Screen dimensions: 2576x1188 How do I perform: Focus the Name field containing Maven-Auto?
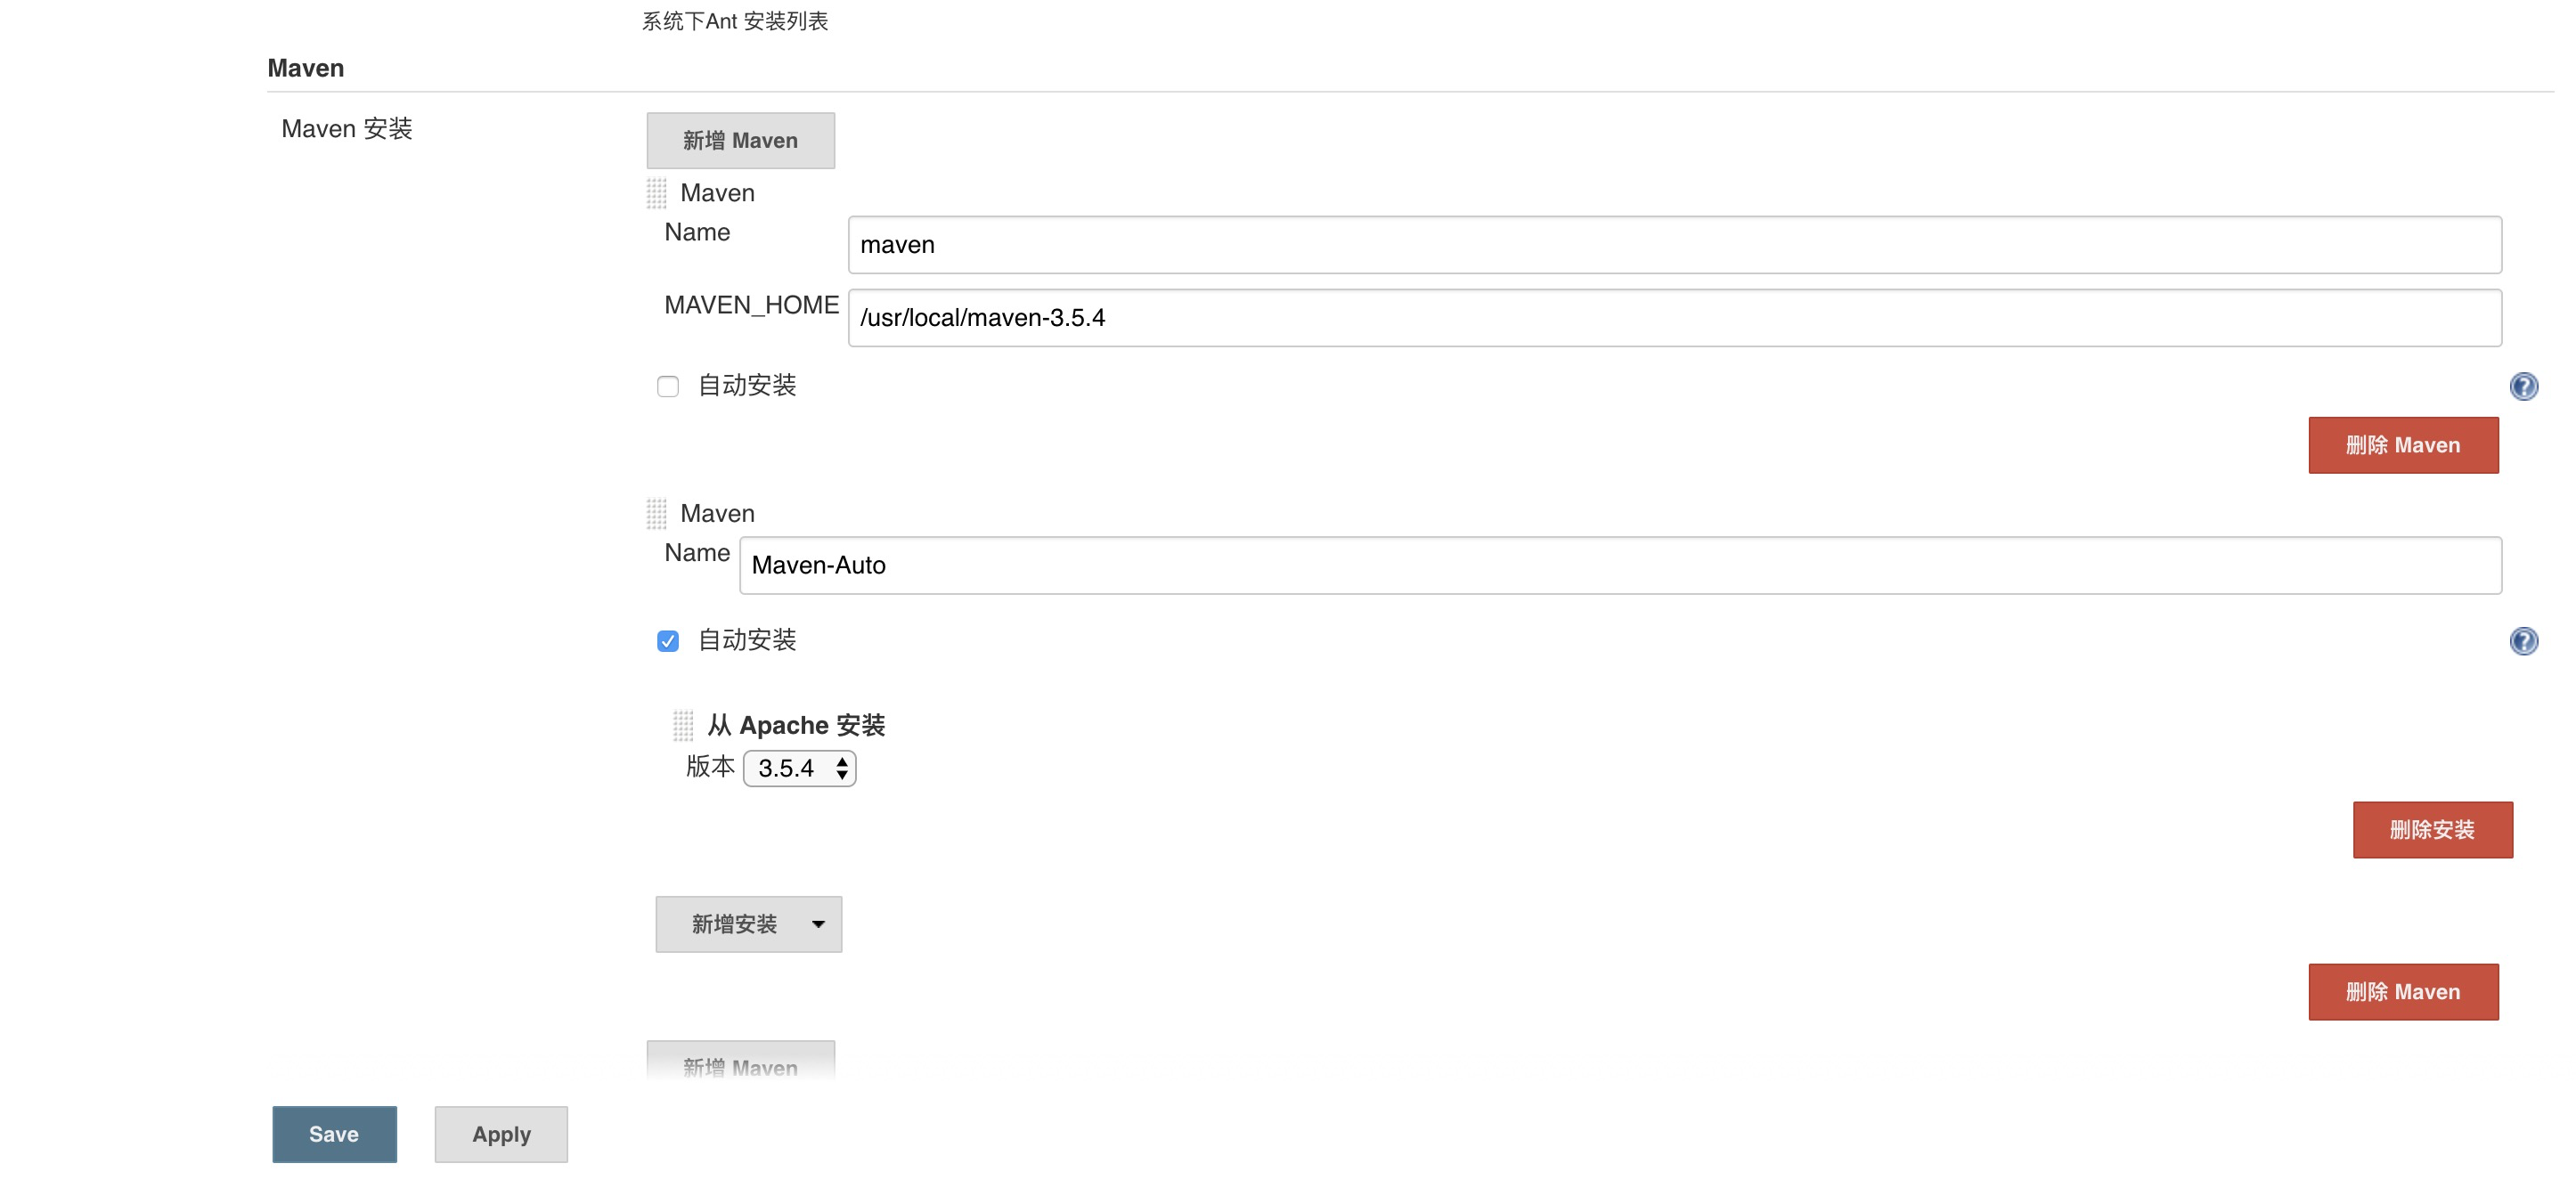click(1620, 565)
